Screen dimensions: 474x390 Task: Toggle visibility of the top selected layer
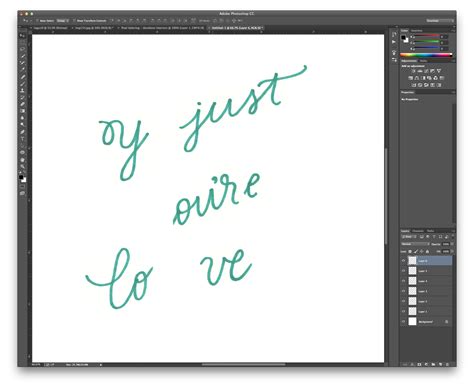tap(403, 261)
